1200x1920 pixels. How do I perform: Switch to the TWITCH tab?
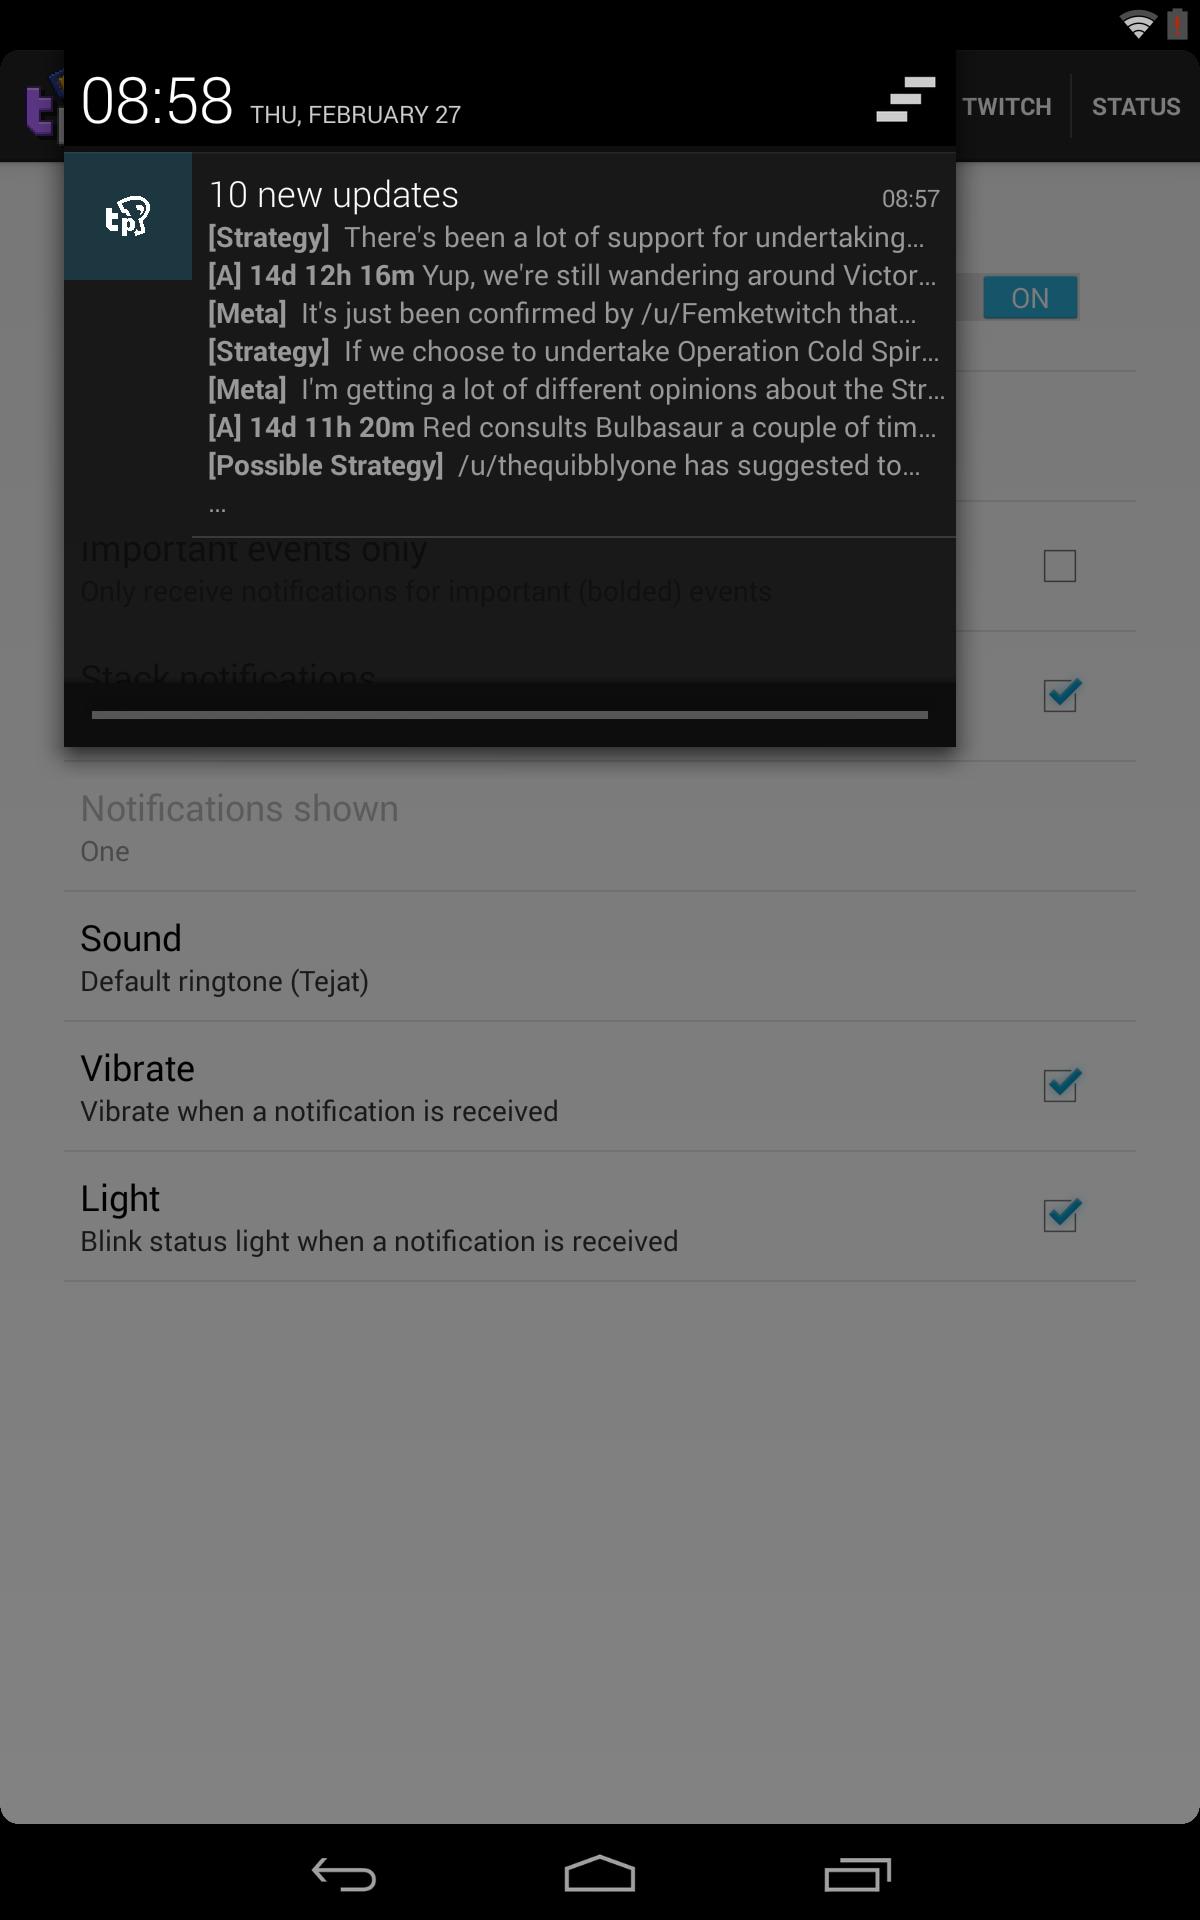(x=1007, y=106)
